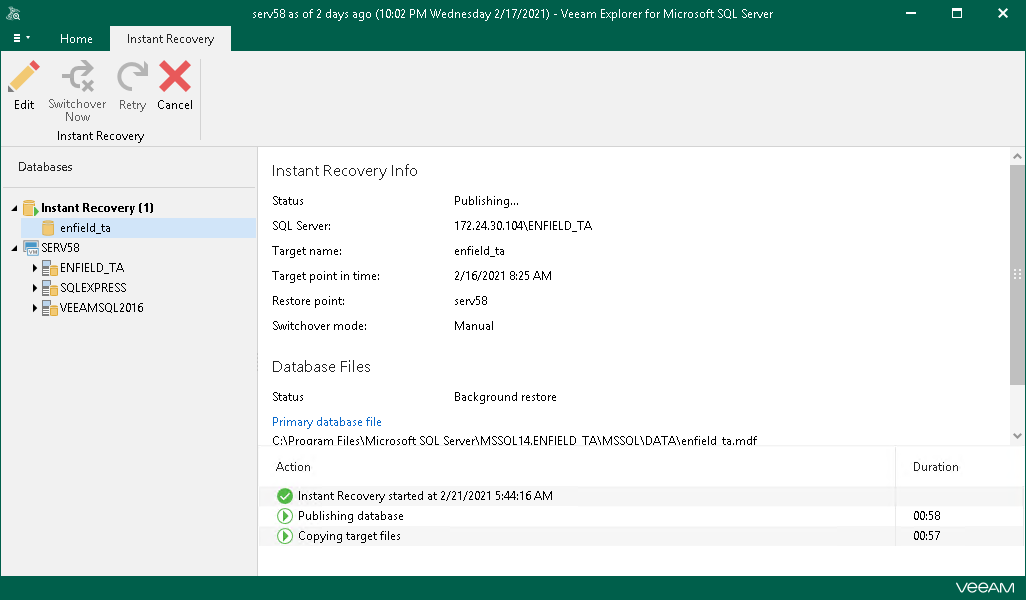
Task: Click the Switchover Now icon
Action: point(77,77)
